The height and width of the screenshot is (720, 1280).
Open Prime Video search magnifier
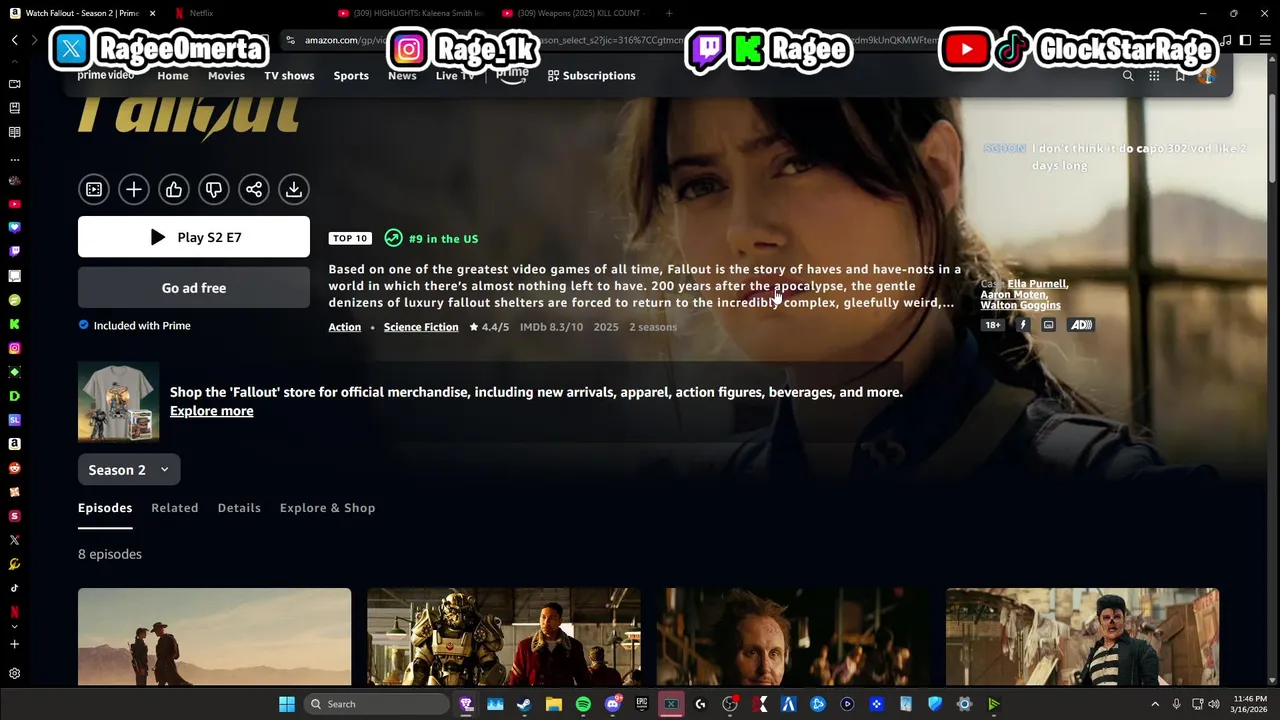pos(1128,76)
